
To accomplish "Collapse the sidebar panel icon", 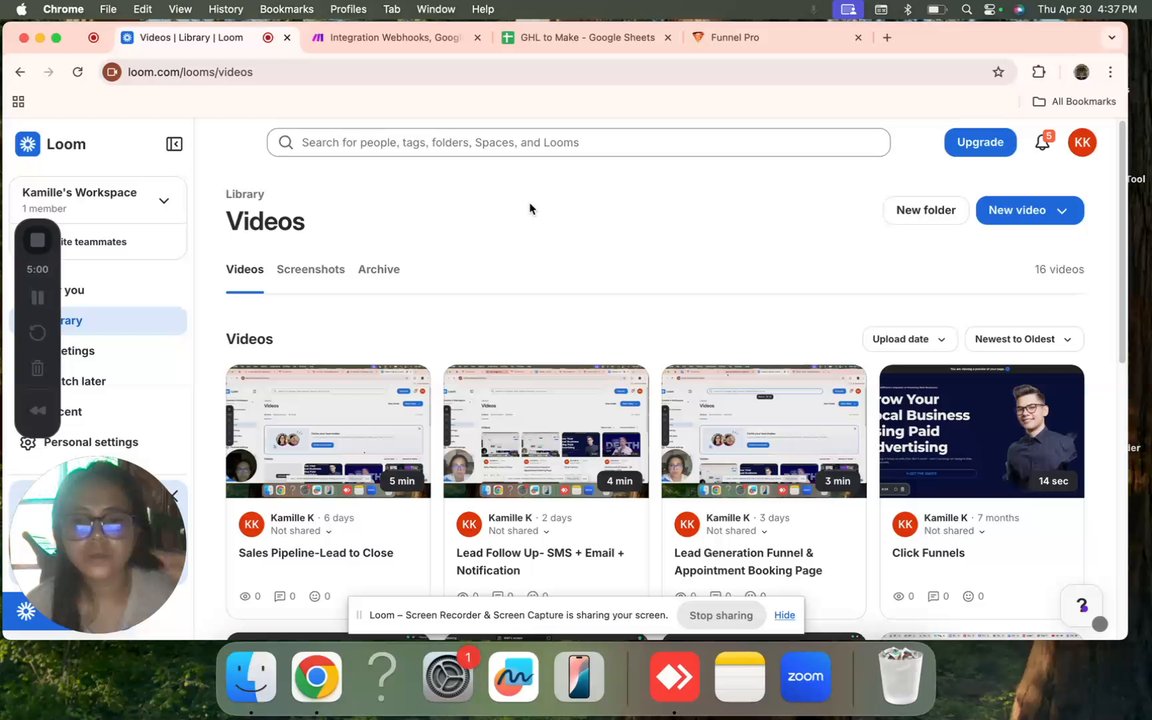I will point(174,144).
